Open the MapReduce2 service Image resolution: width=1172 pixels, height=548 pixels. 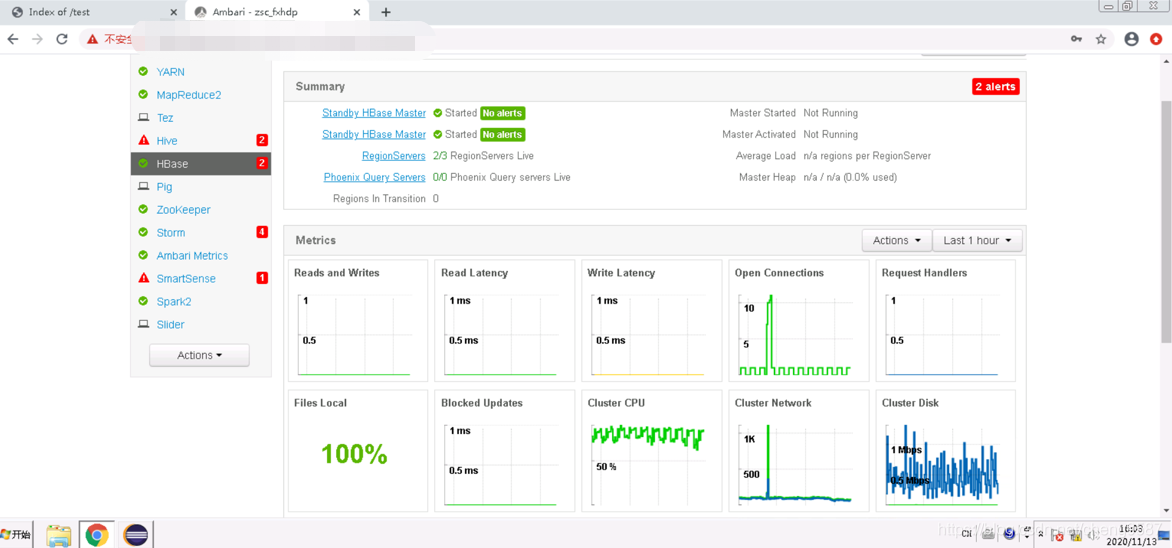188,95
